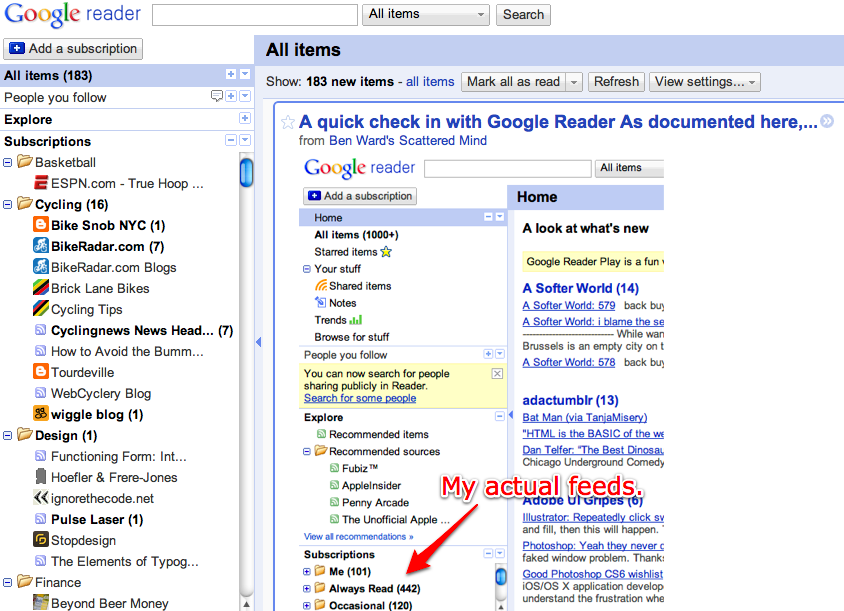Open the Mark all as read dropdown arrow

point(574,82)
